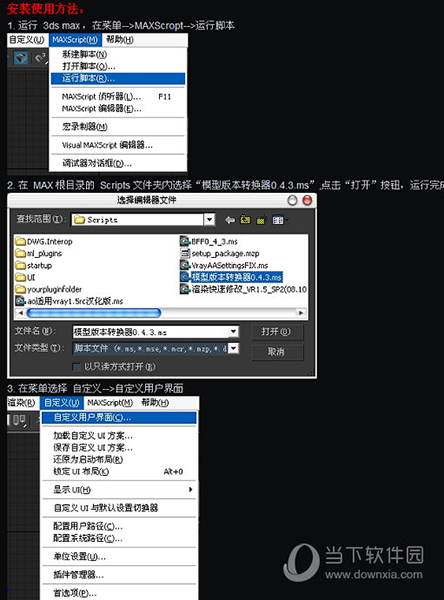Open 渲染(R) menu in bottom menu bar
Screen dimensions: 444x600
tap(23, 403)
